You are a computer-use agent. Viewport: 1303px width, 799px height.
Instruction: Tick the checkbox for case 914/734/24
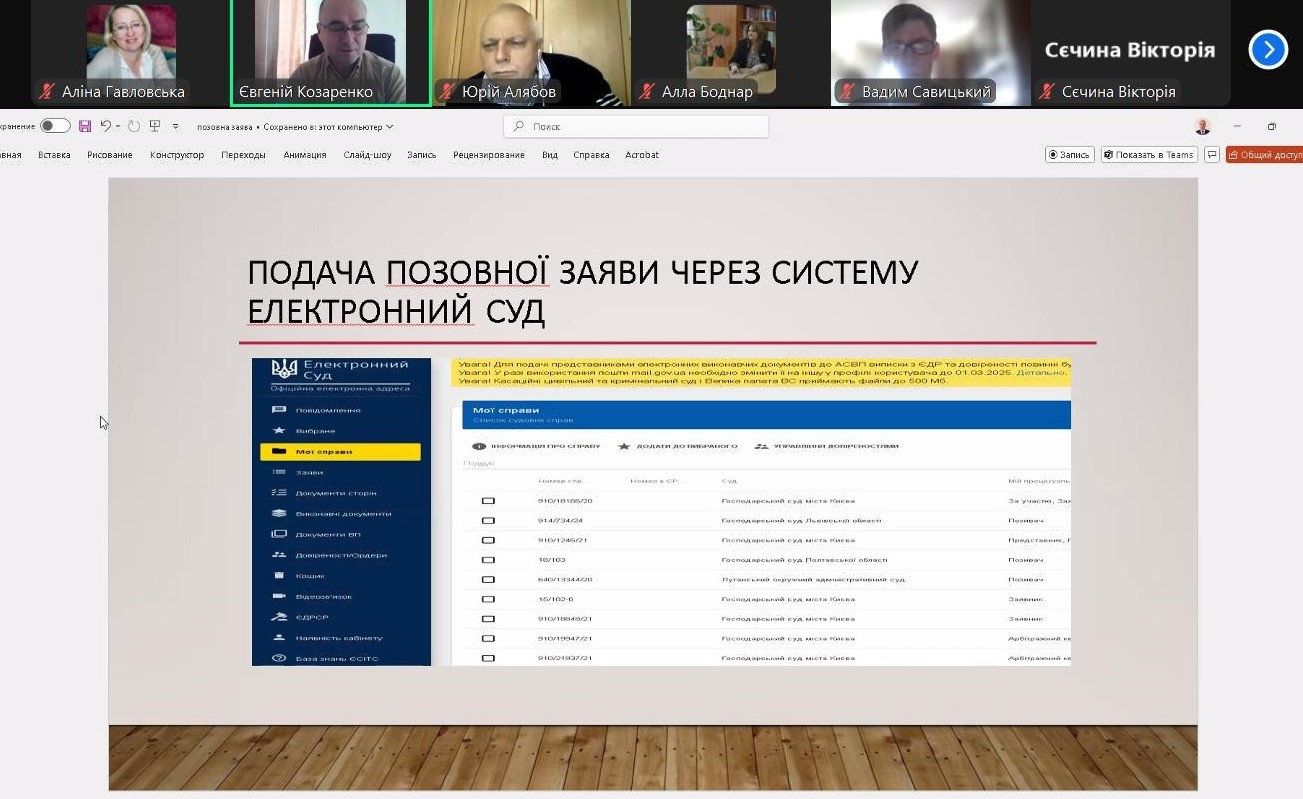489,521
